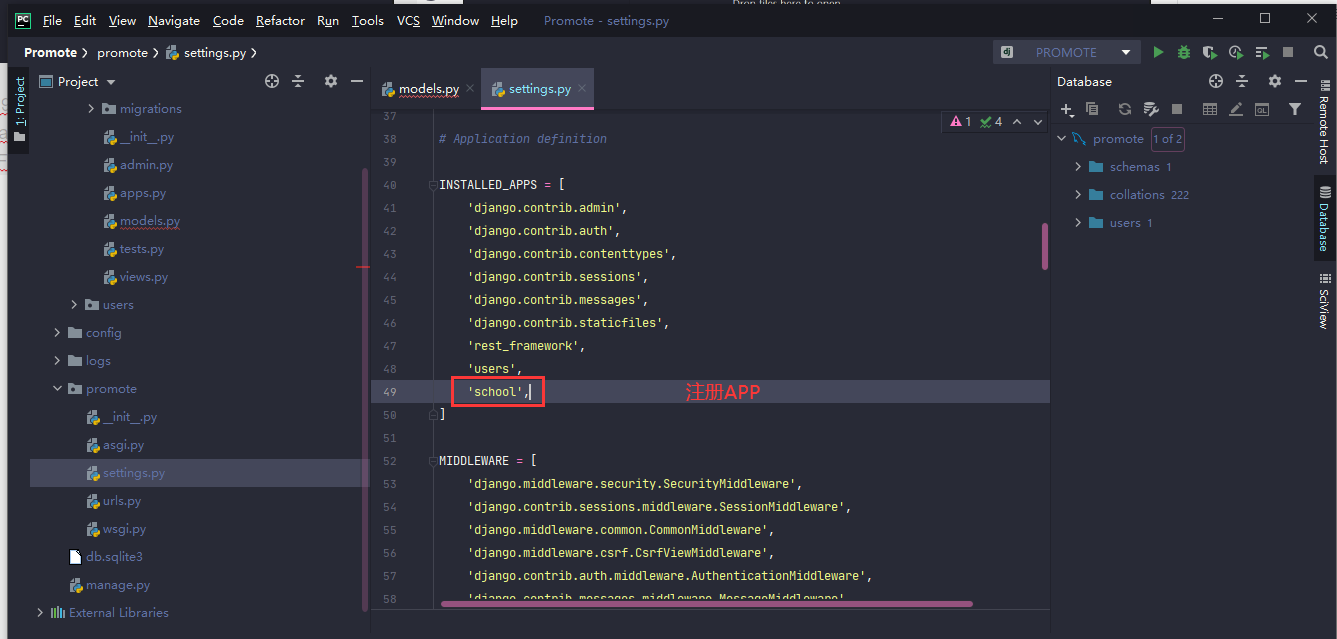
Task: Refresh the database with sync icon
Action: (1125, 109)
